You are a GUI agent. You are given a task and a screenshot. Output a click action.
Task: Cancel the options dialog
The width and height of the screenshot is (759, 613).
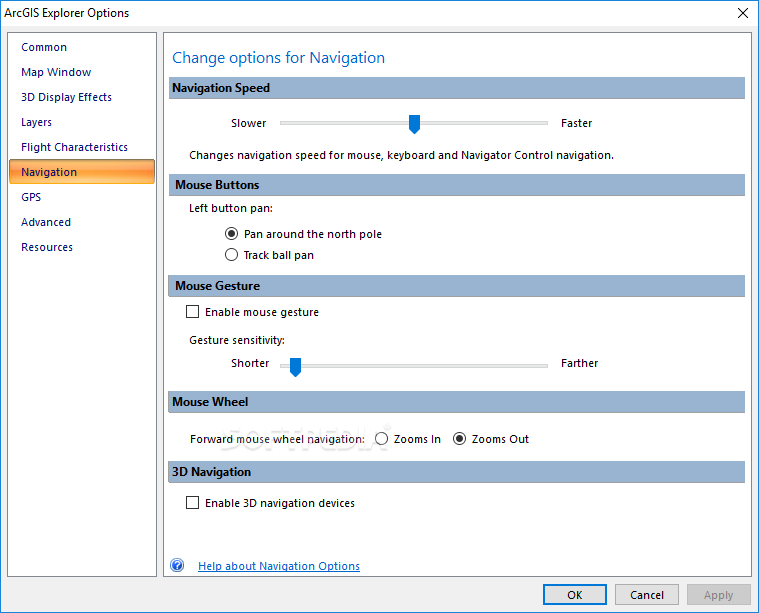coord(647,595)
